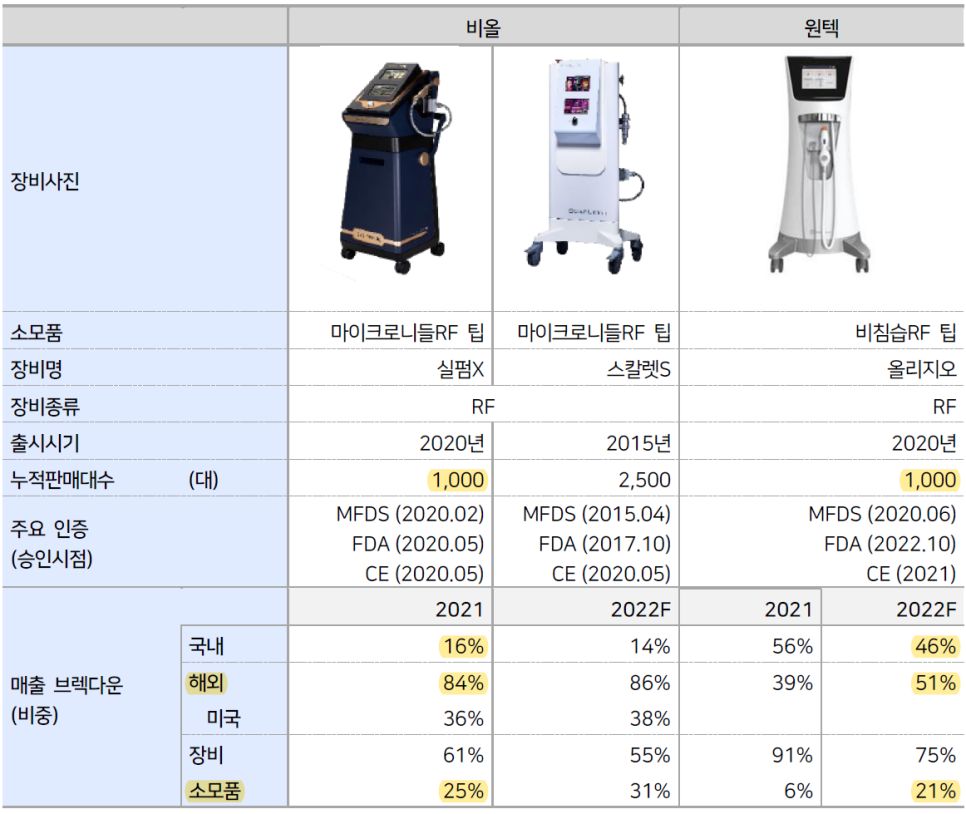966x814 pixels.
Task: Select the 61% equipment value
Action: (x=463, y=755)
